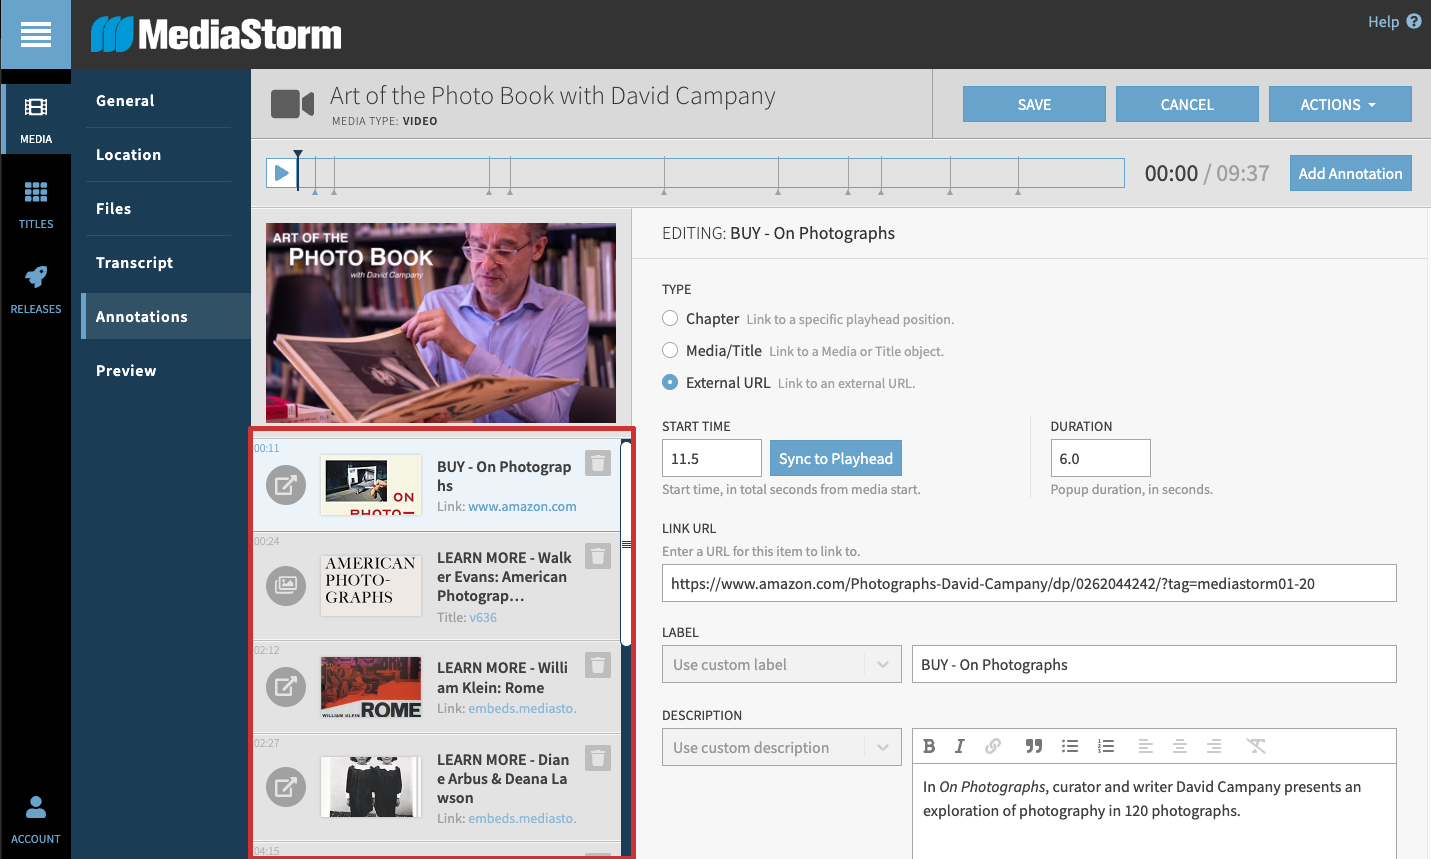Select the Chapter annotation type
Screen dimensions: 1431x859
(x=670, y=318)
